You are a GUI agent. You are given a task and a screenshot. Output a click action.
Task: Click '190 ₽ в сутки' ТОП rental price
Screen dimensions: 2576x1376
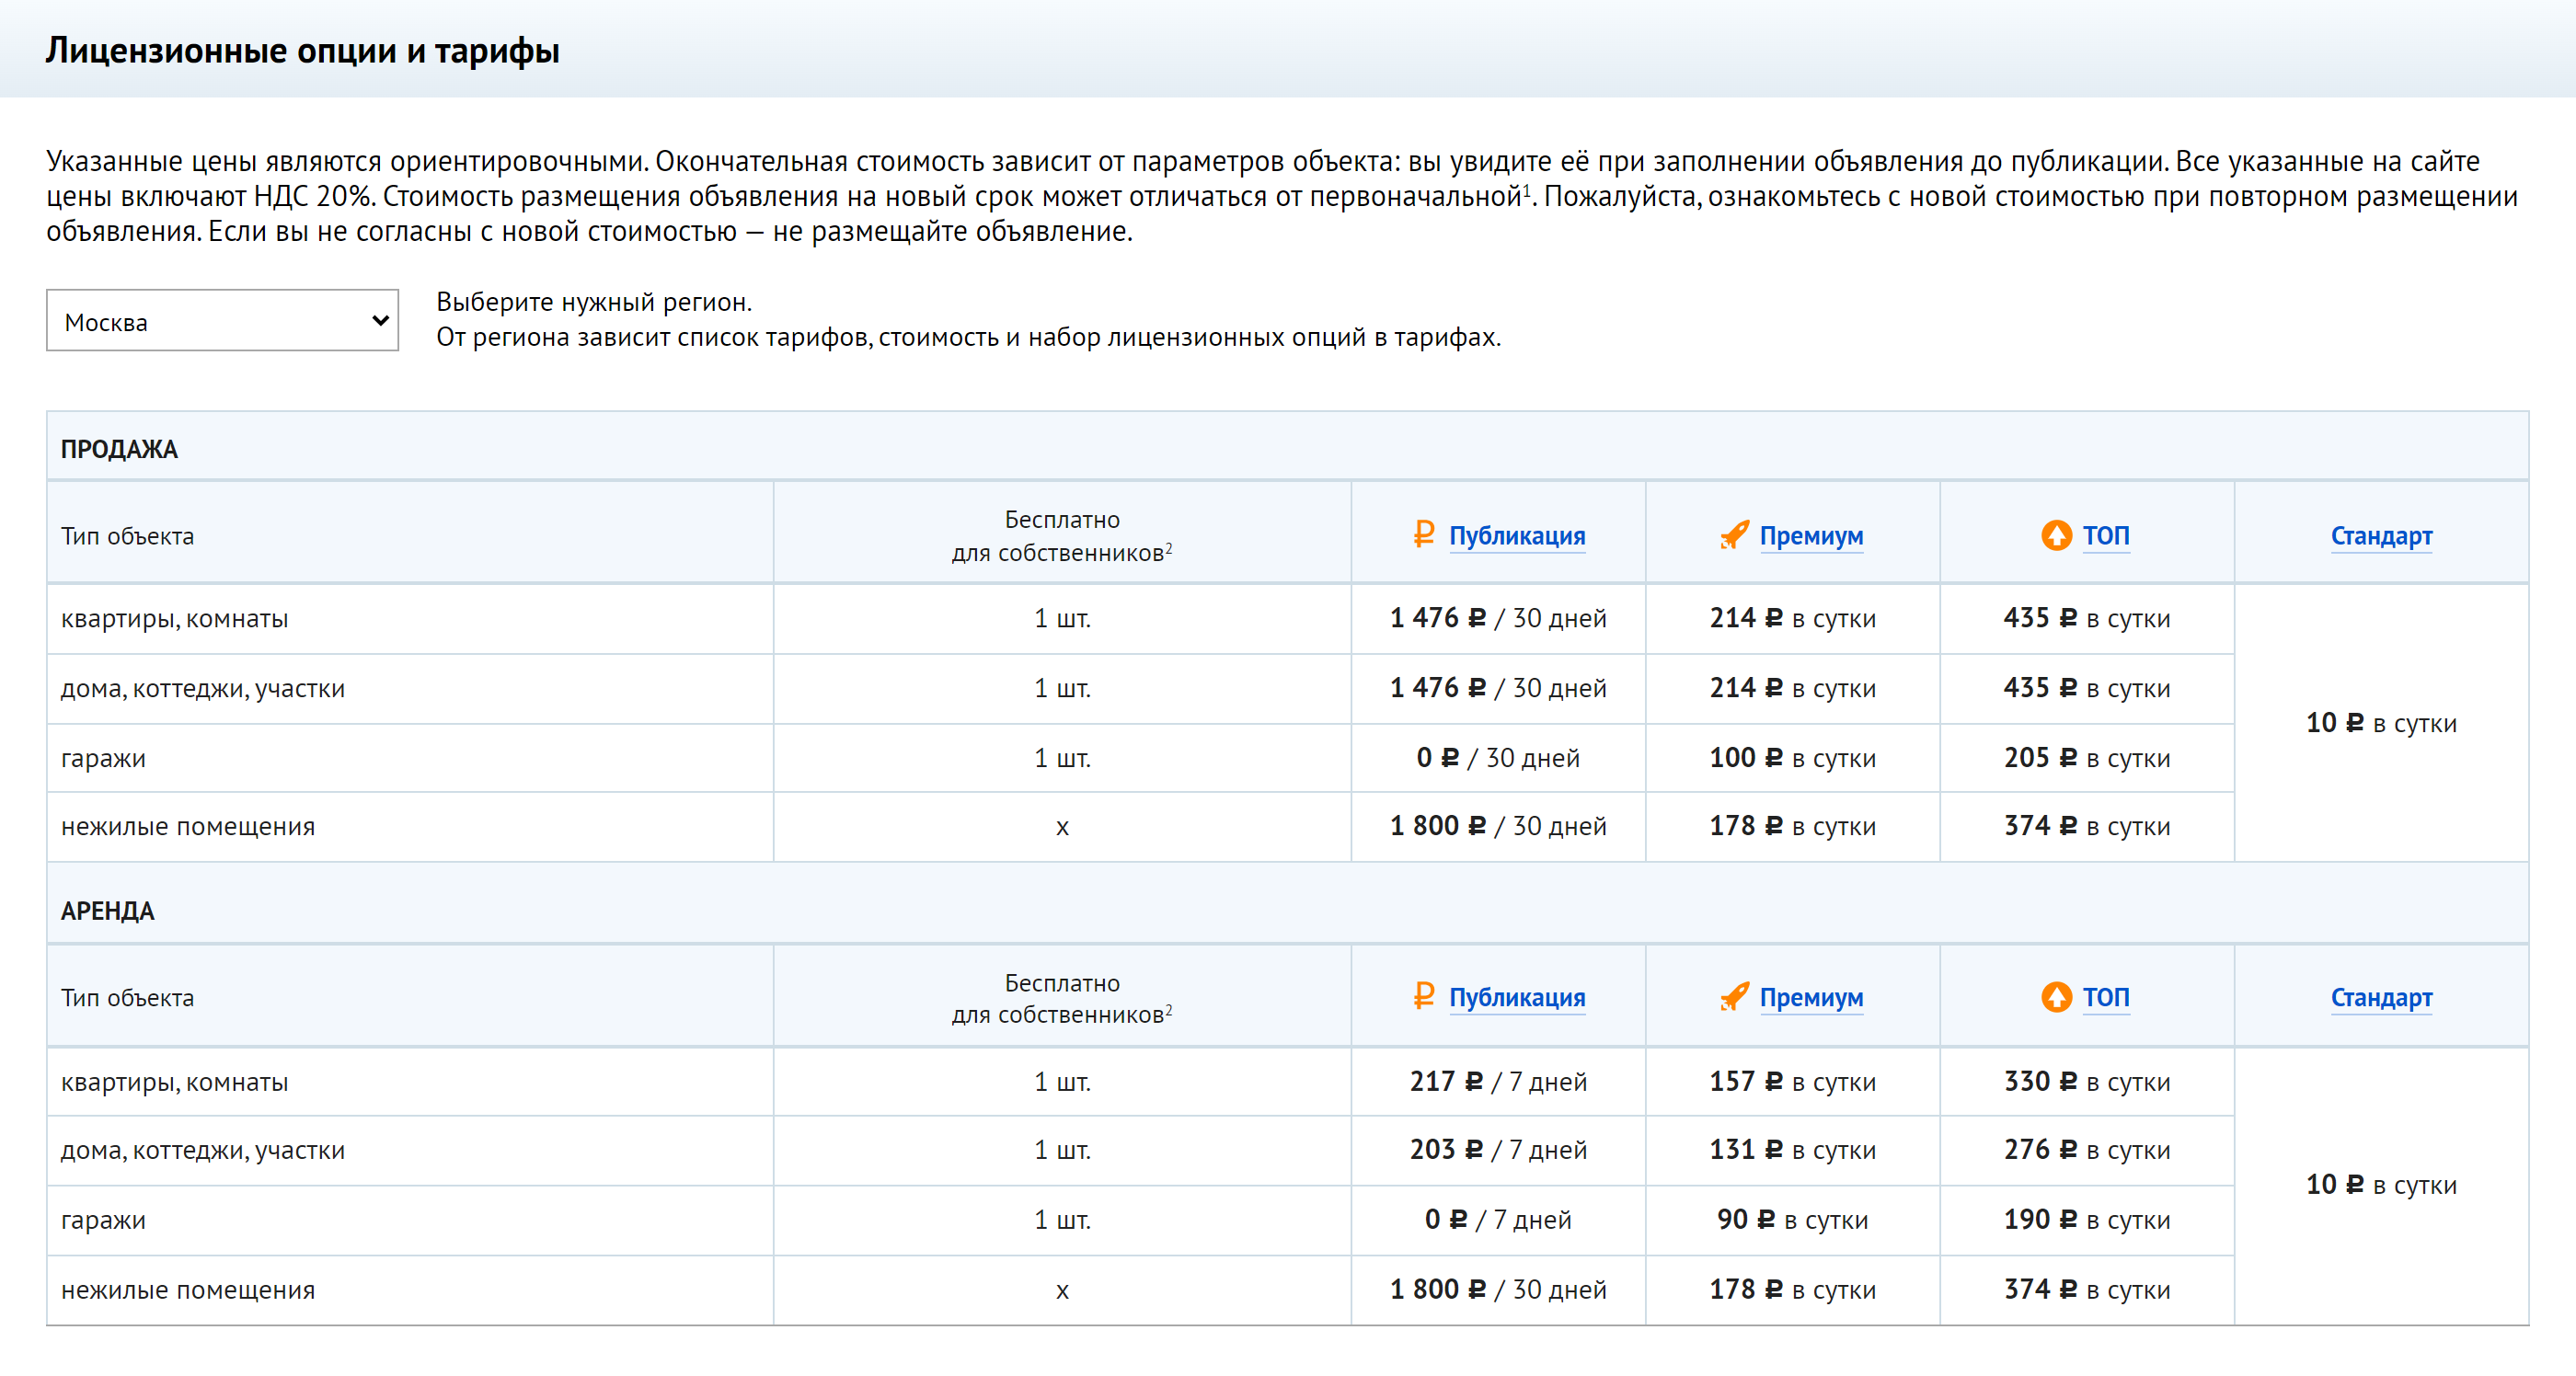2087,1220
